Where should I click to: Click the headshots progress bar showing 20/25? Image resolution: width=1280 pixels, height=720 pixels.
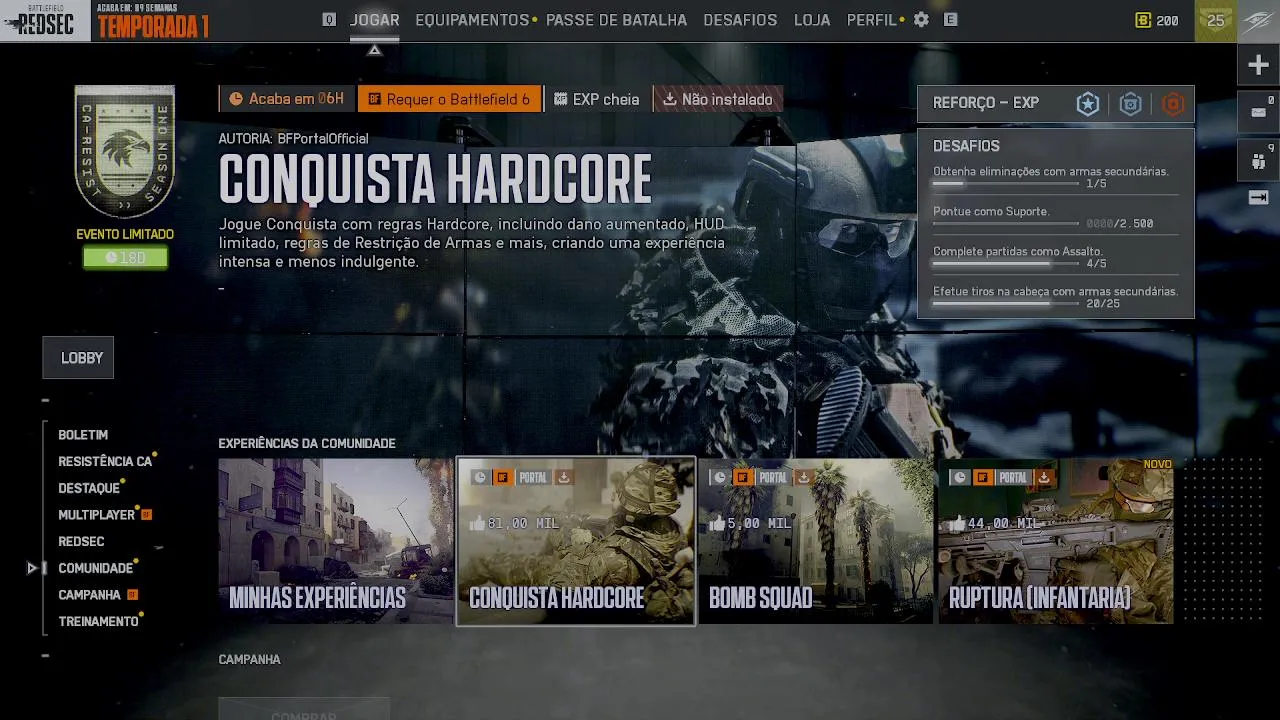1006,304
